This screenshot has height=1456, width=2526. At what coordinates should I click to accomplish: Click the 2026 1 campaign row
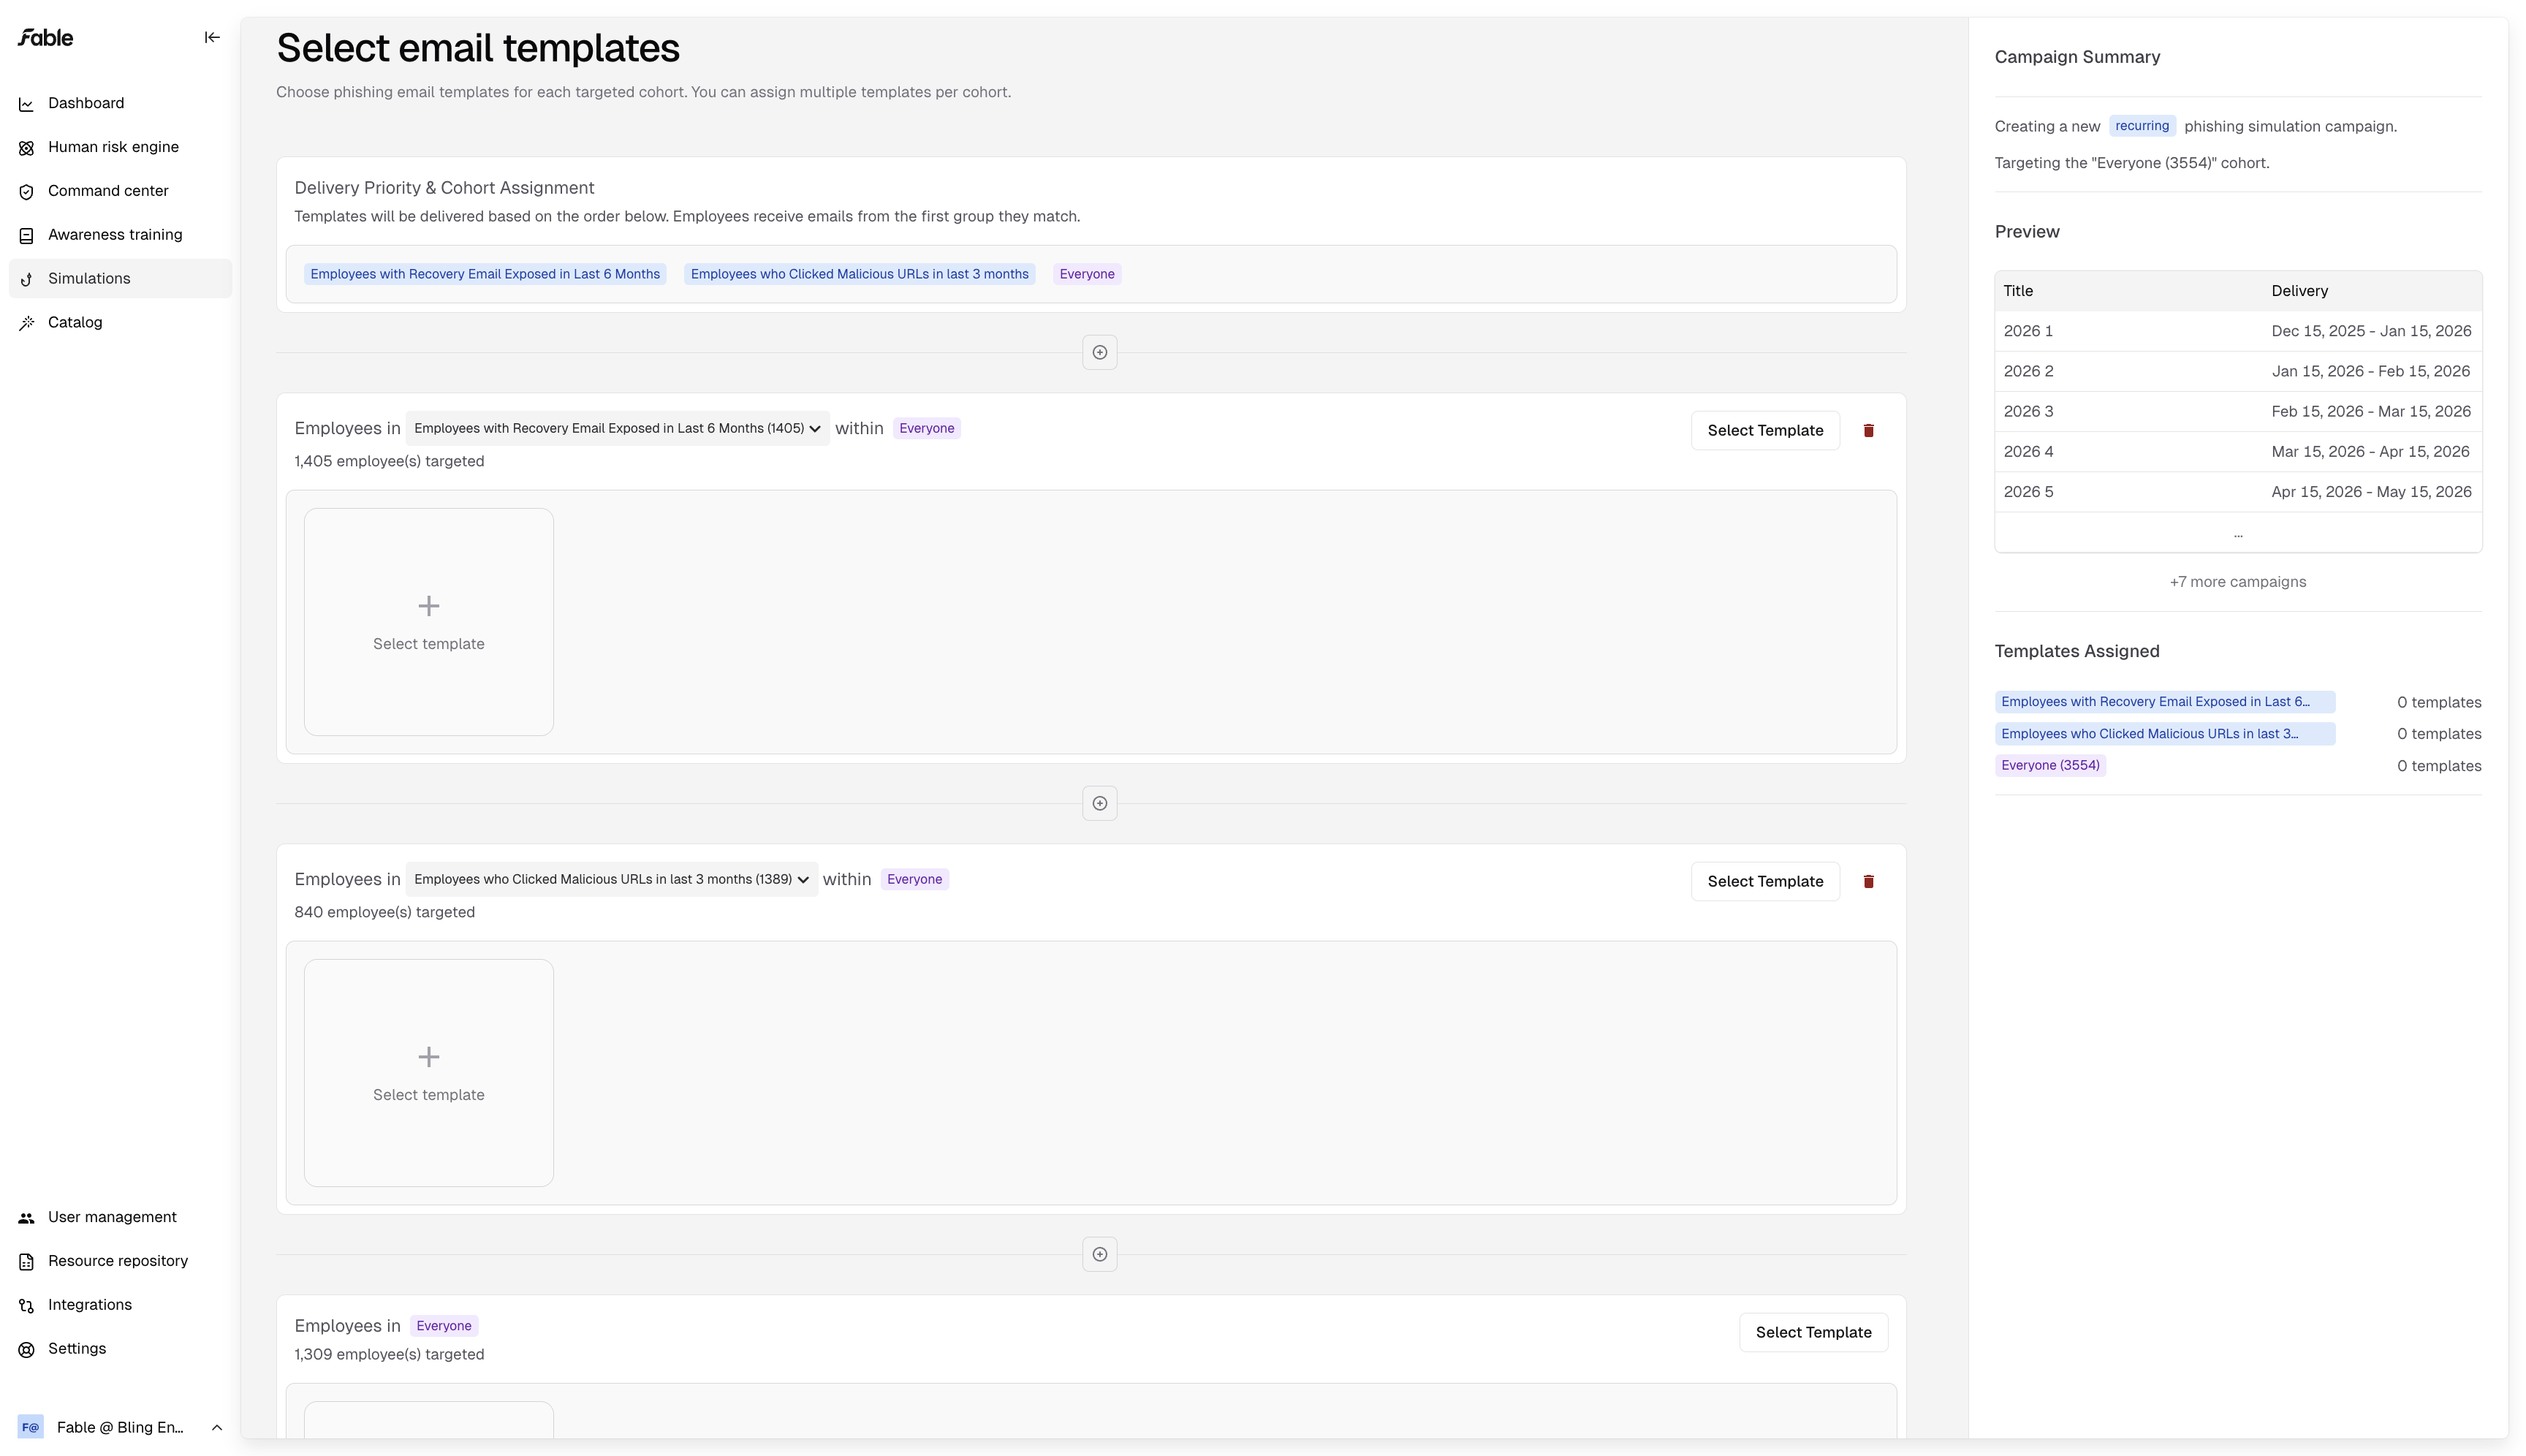pyautogui.click(x=2238, y=332)
